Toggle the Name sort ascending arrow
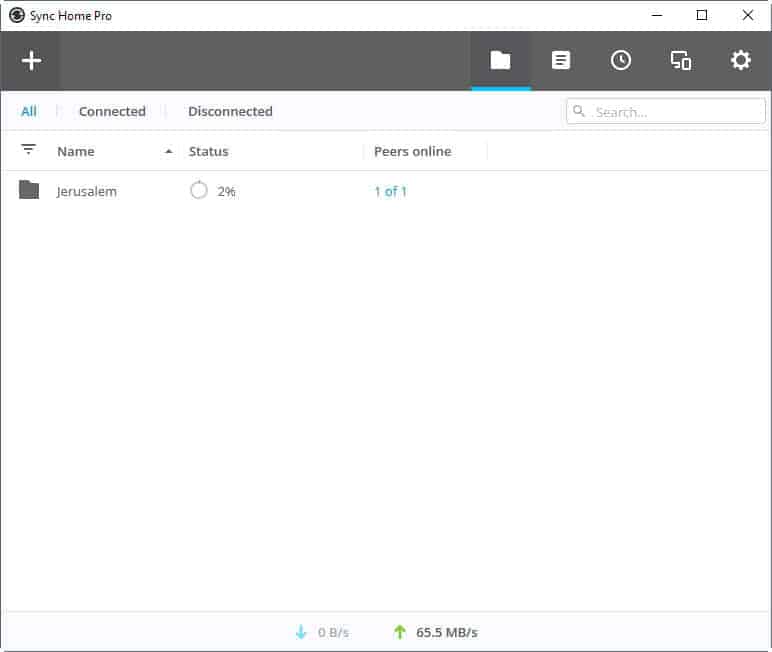Image resolution: width=772 pixels, height=652 pixels. click(168, 151)
